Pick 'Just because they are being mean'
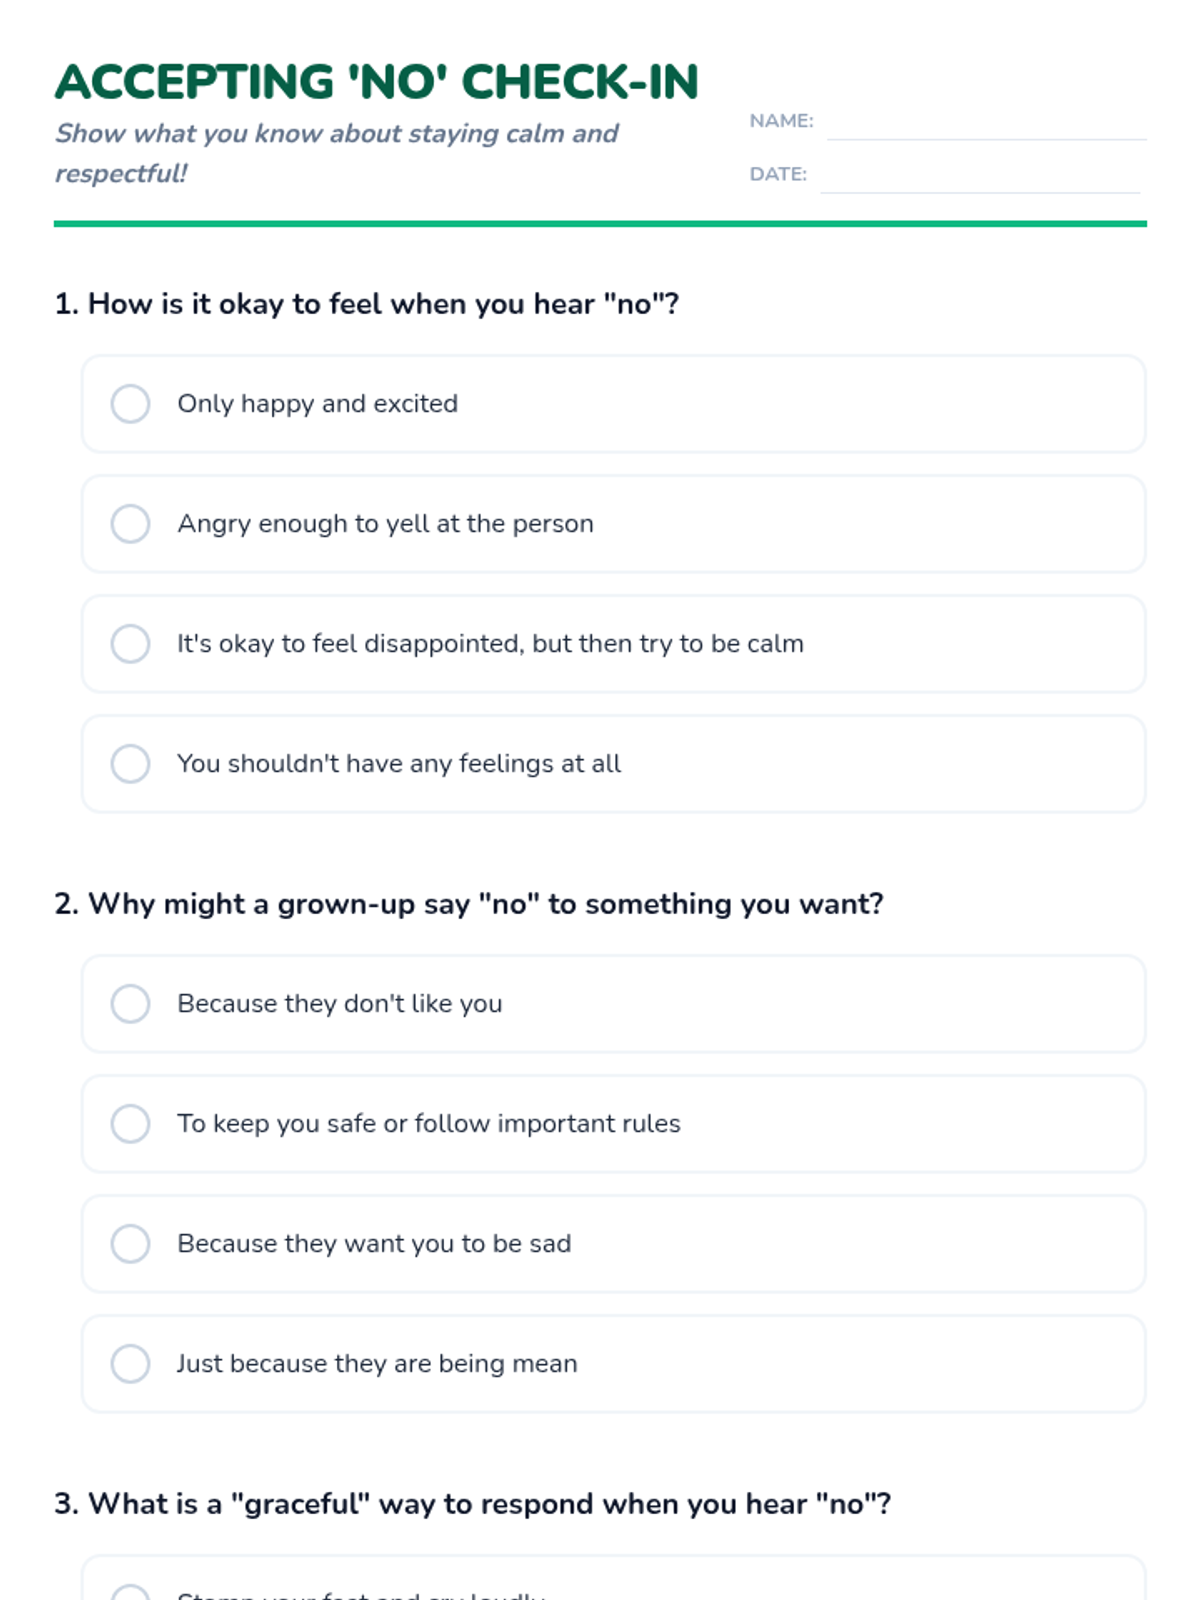This screenshot has width=1200, height=1600. coord(130,1364)
